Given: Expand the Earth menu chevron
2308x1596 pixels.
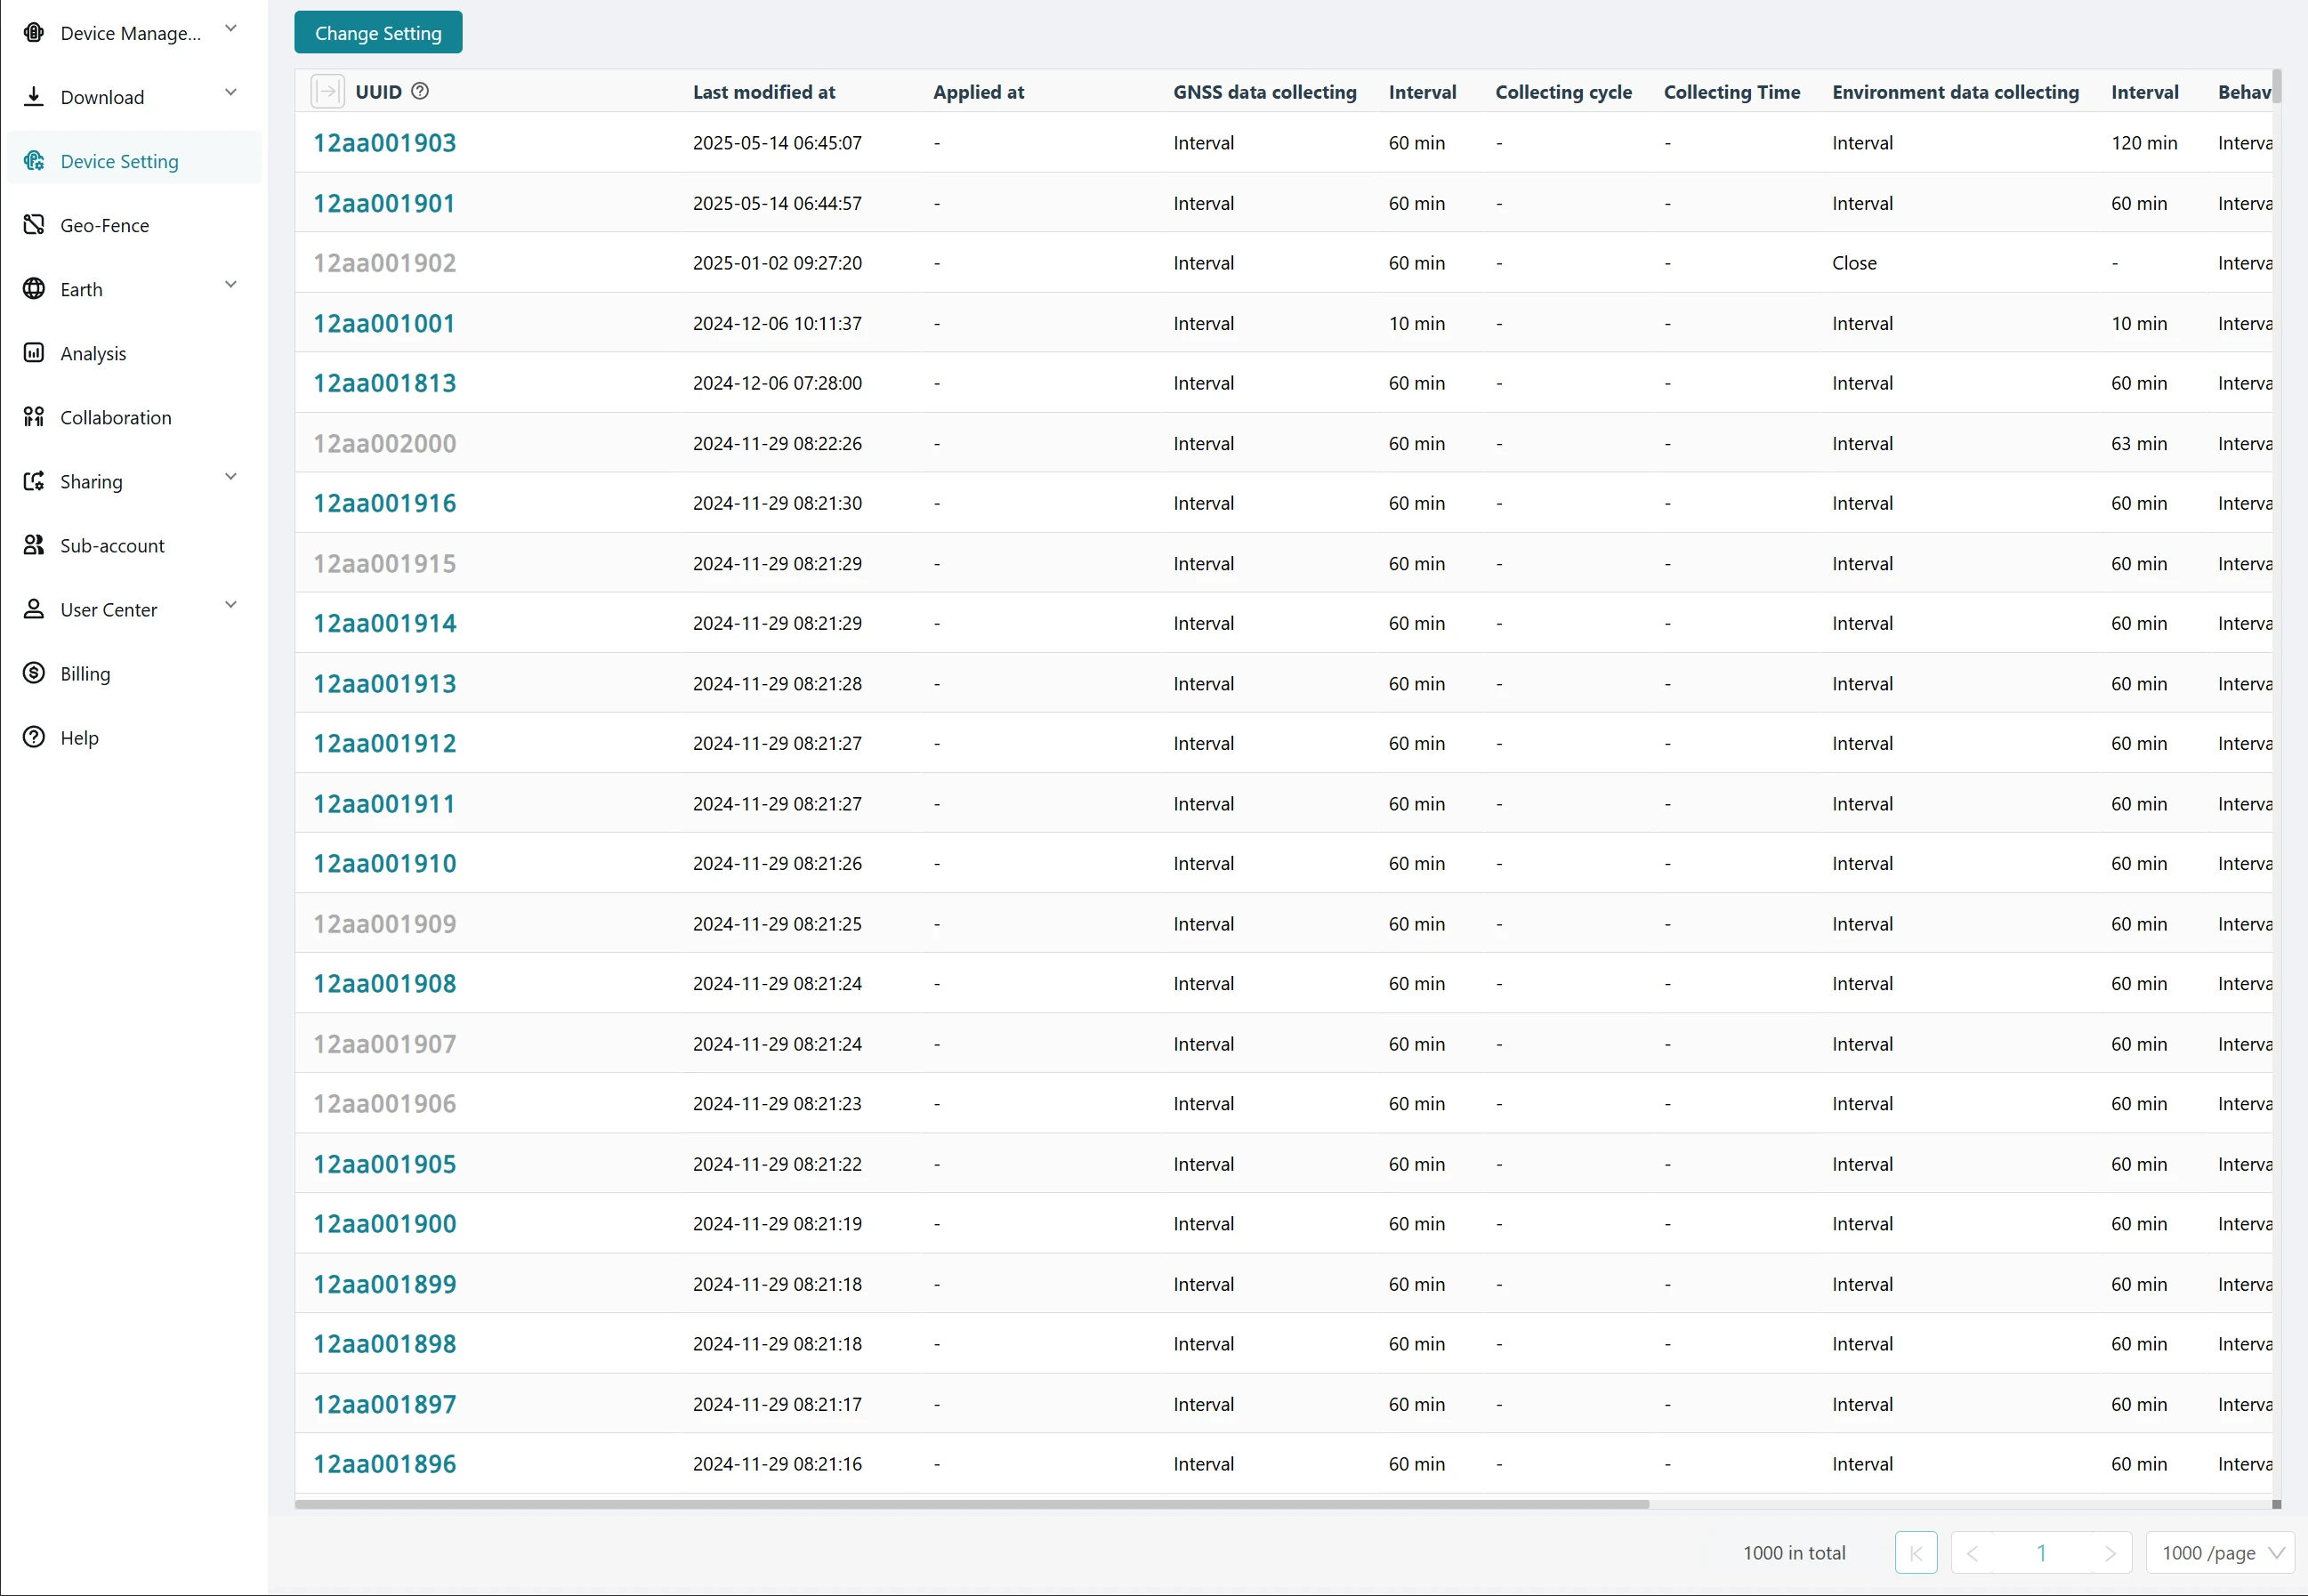Looking at the screenshot, I should [231, 285].
